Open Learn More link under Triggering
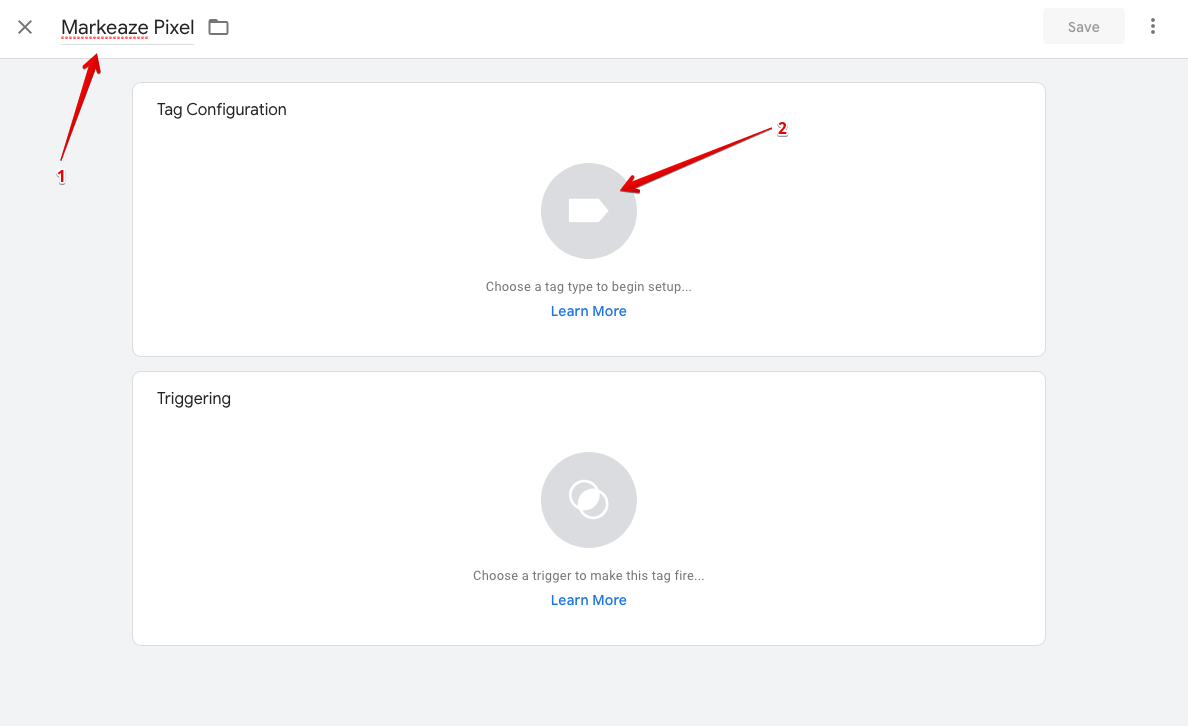Screen dimensions: 1188x726 589,600
